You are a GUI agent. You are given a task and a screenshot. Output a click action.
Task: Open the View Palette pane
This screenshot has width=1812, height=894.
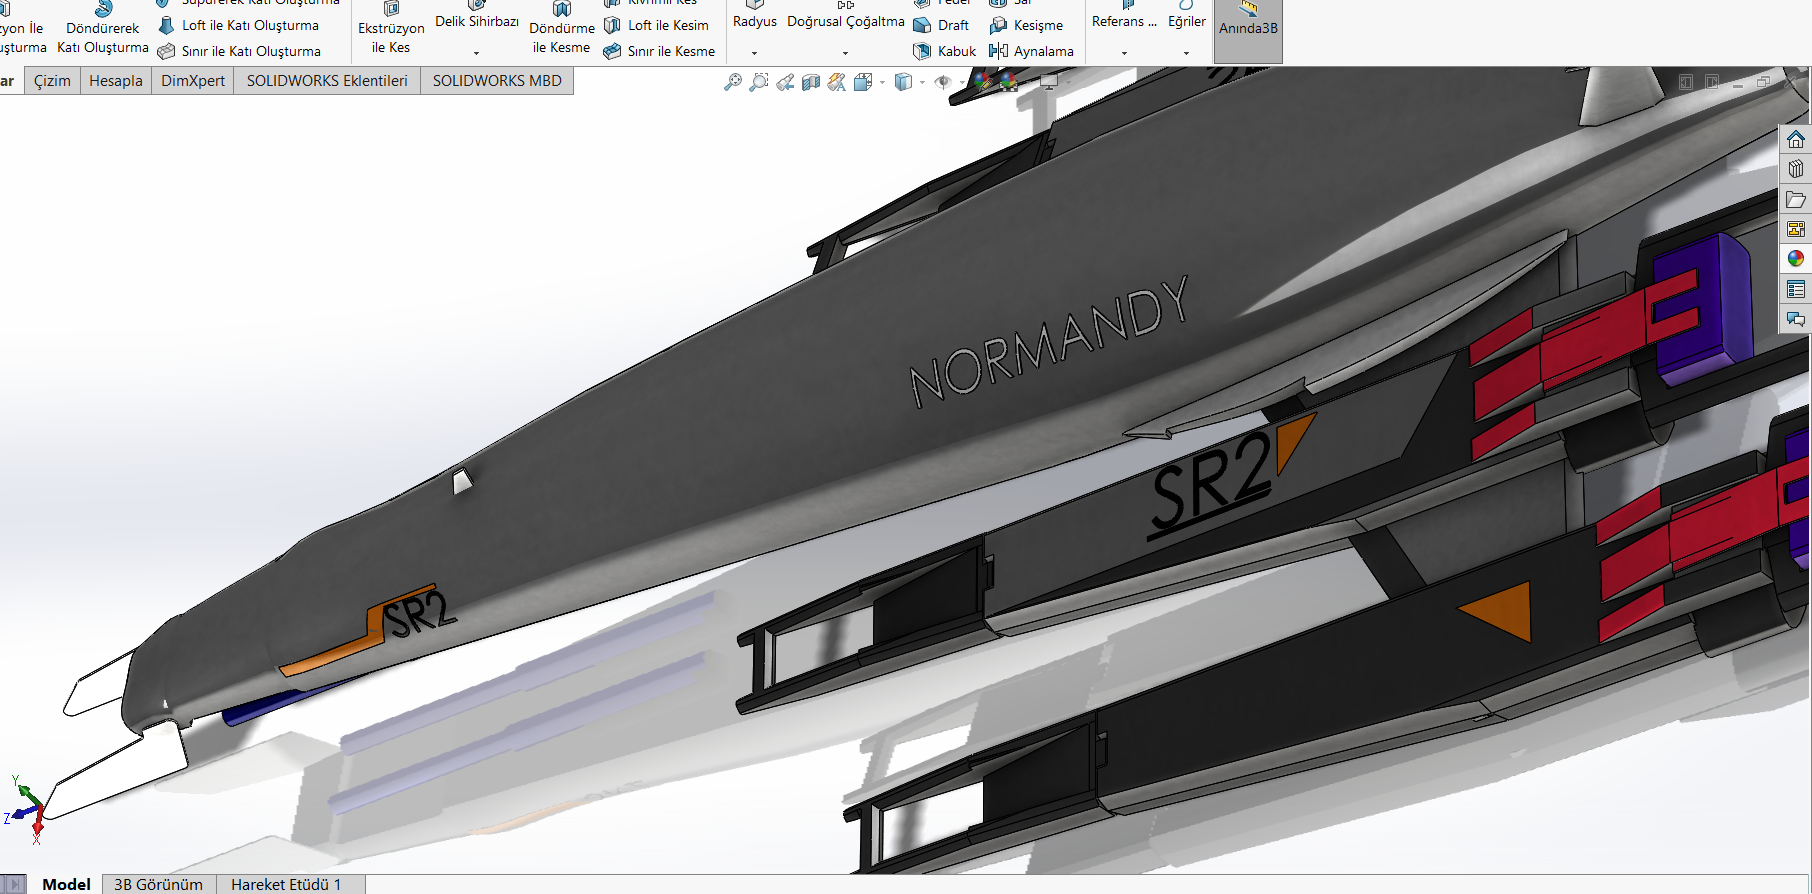point(1796,229)
